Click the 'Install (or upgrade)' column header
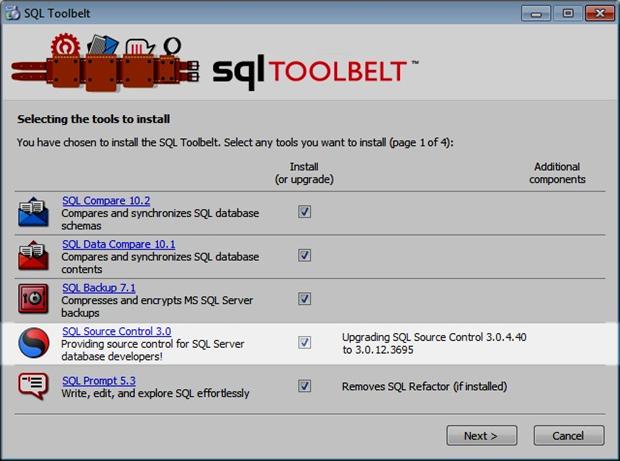Viewport: 620px width, 461px height. (304, 173)
